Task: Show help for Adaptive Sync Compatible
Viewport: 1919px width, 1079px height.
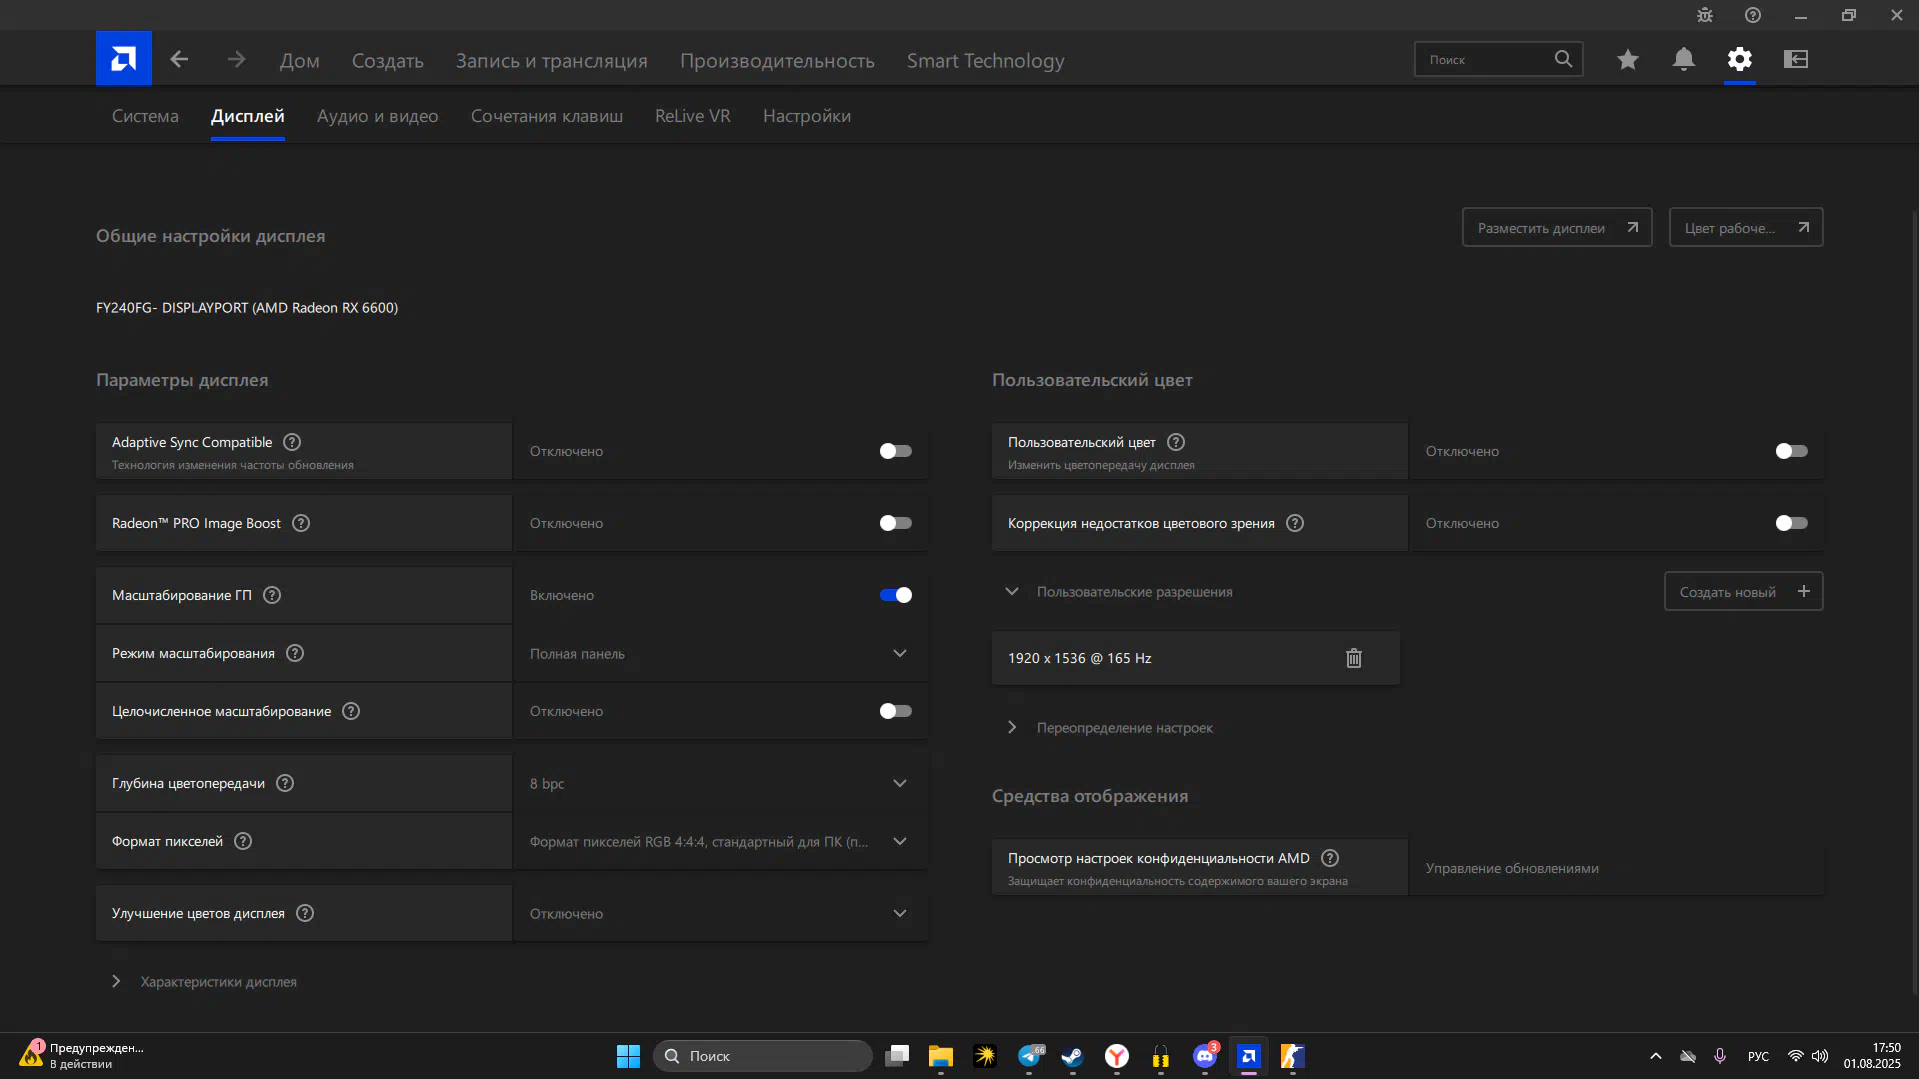Action: 292,442
